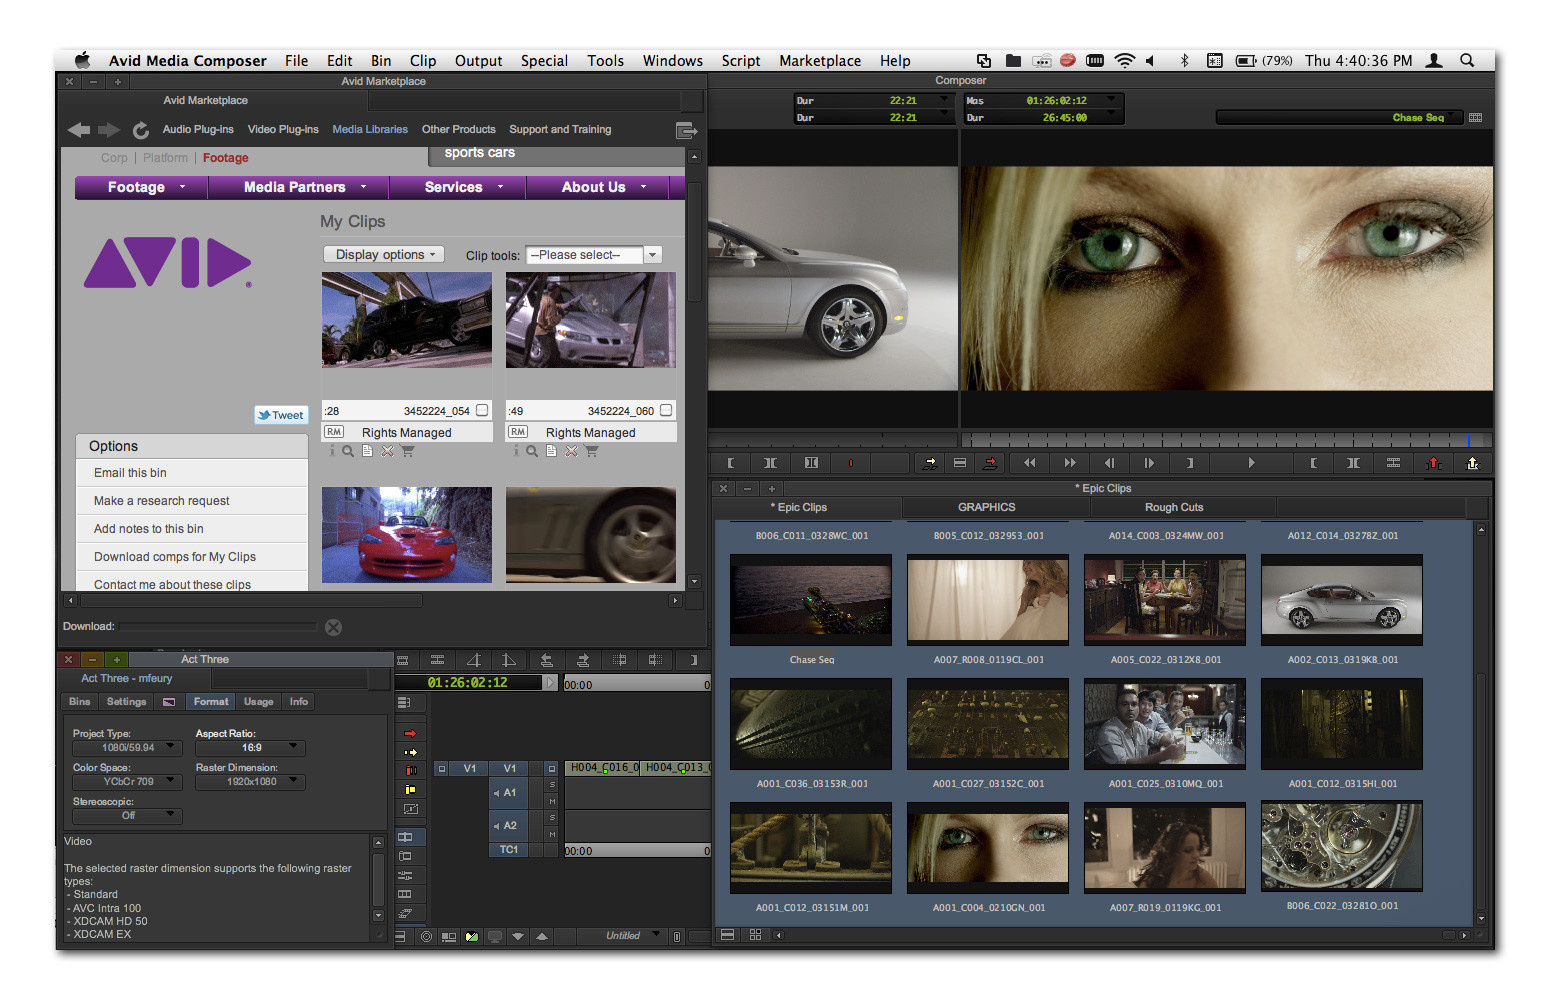Image resolution: width=1550 pixels, height=1000 pixels.
Task: Click the position bar under Composer monitor
Action: pos(1225,440)
